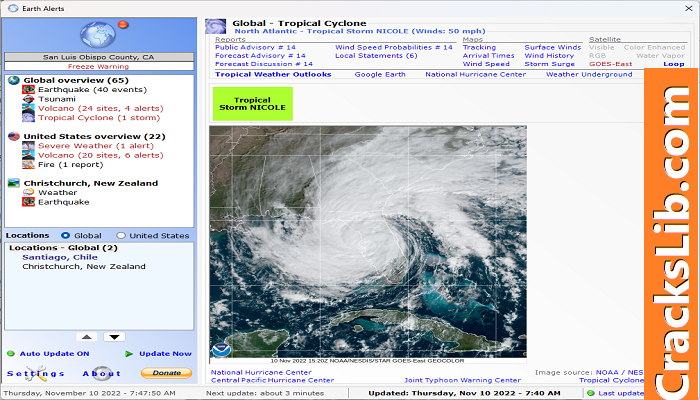Select the United States locations radio button
This screenshot has width=700, height=400.
point(121,235)
